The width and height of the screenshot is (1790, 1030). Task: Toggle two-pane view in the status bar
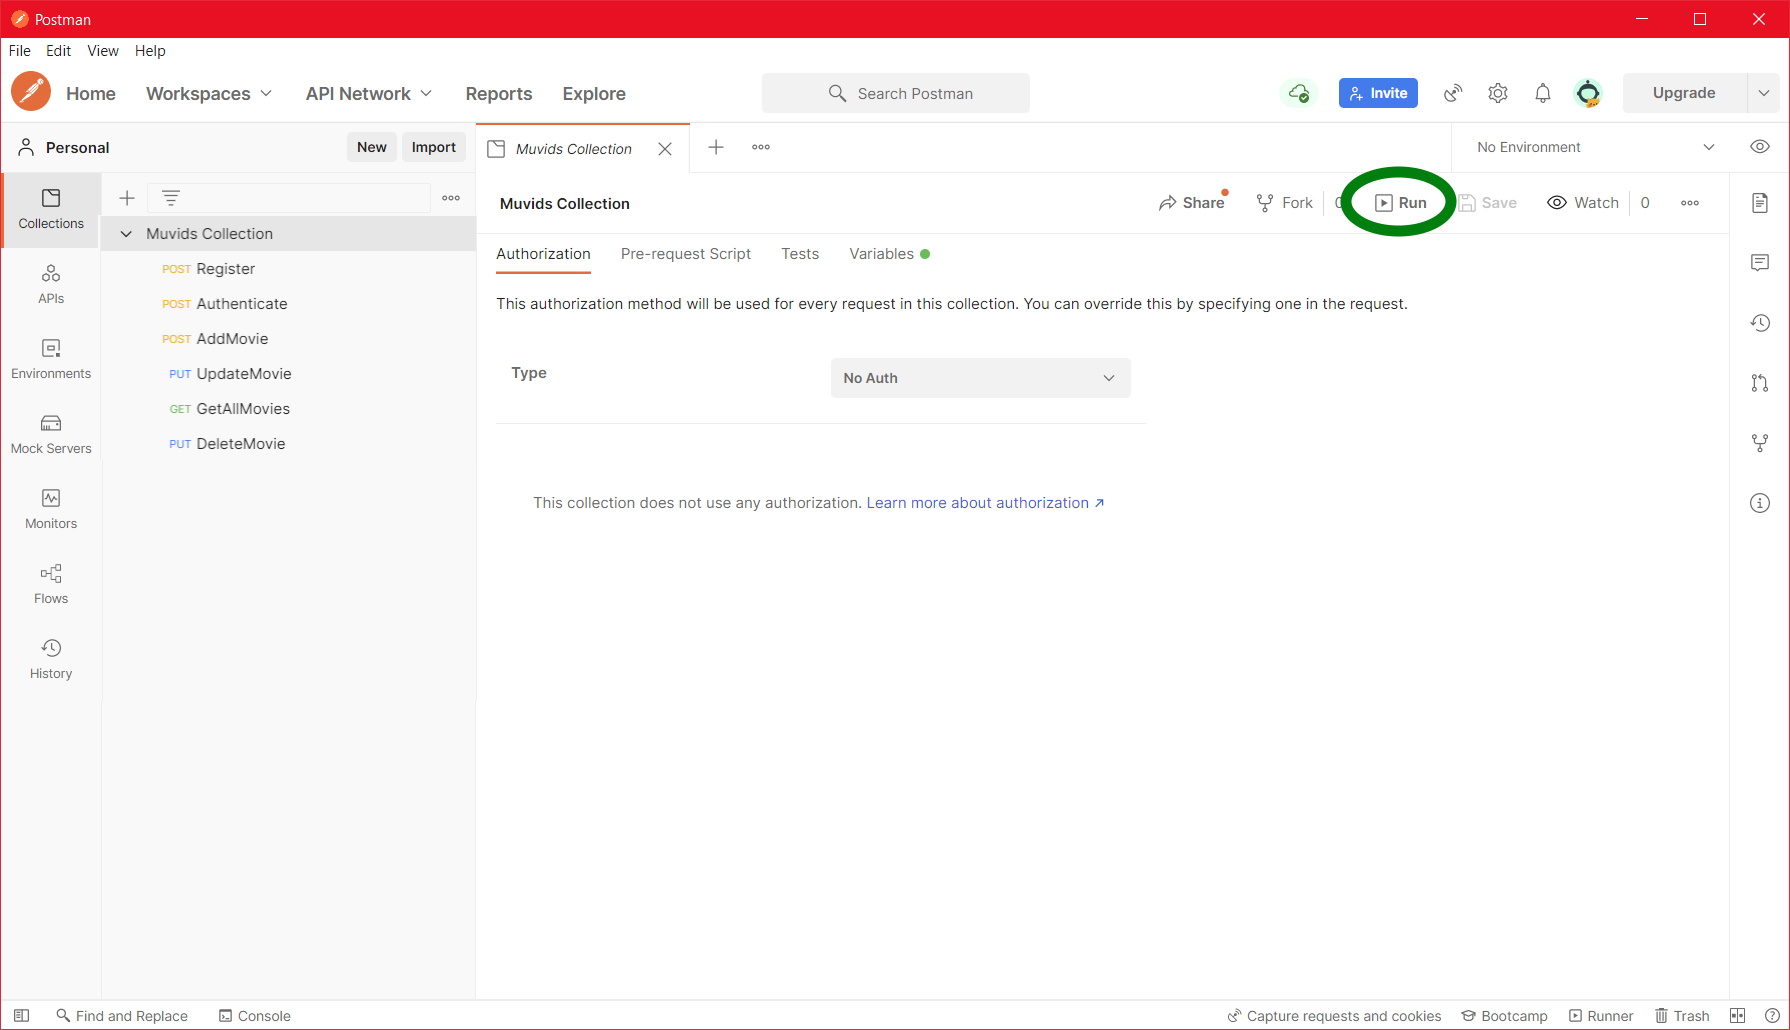pyautogui.click(x=1737, y=1015)
